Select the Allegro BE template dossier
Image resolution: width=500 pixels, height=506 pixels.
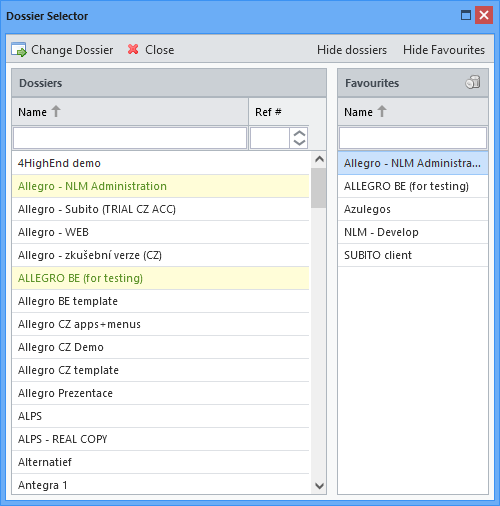(160, 301)
